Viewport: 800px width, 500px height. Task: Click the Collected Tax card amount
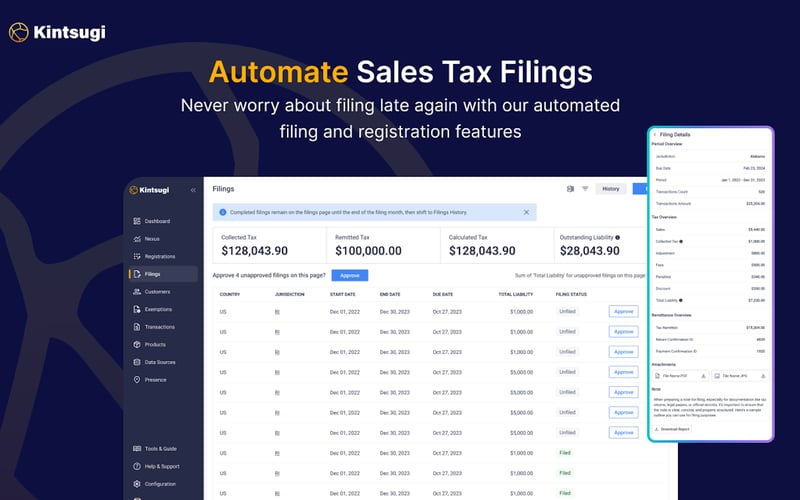(x=254, y=251)
